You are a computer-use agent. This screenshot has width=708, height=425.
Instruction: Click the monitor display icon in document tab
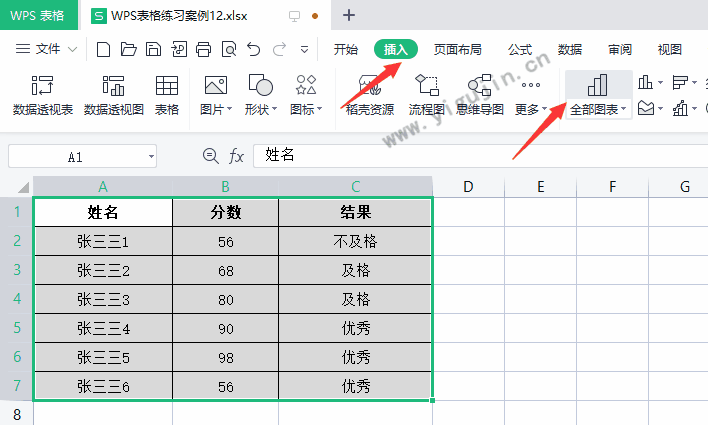pyautogui.click(x=294, y=16)
